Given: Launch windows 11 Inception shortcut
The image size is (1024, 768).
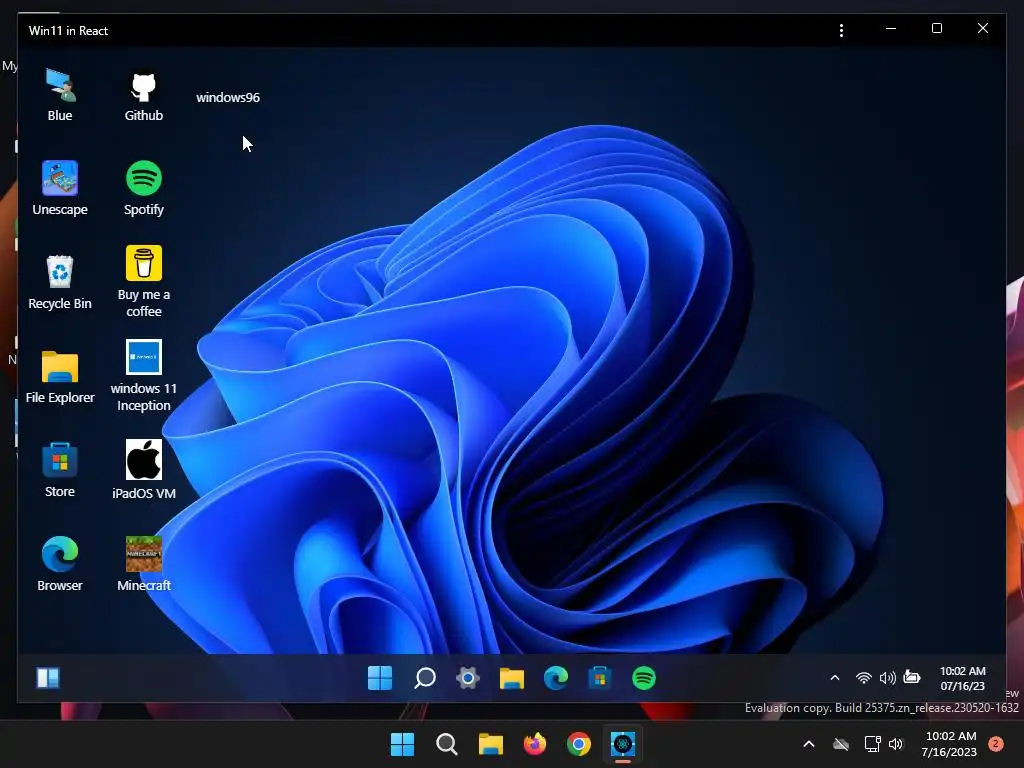Looking at the screenshot, I should 144,376.
